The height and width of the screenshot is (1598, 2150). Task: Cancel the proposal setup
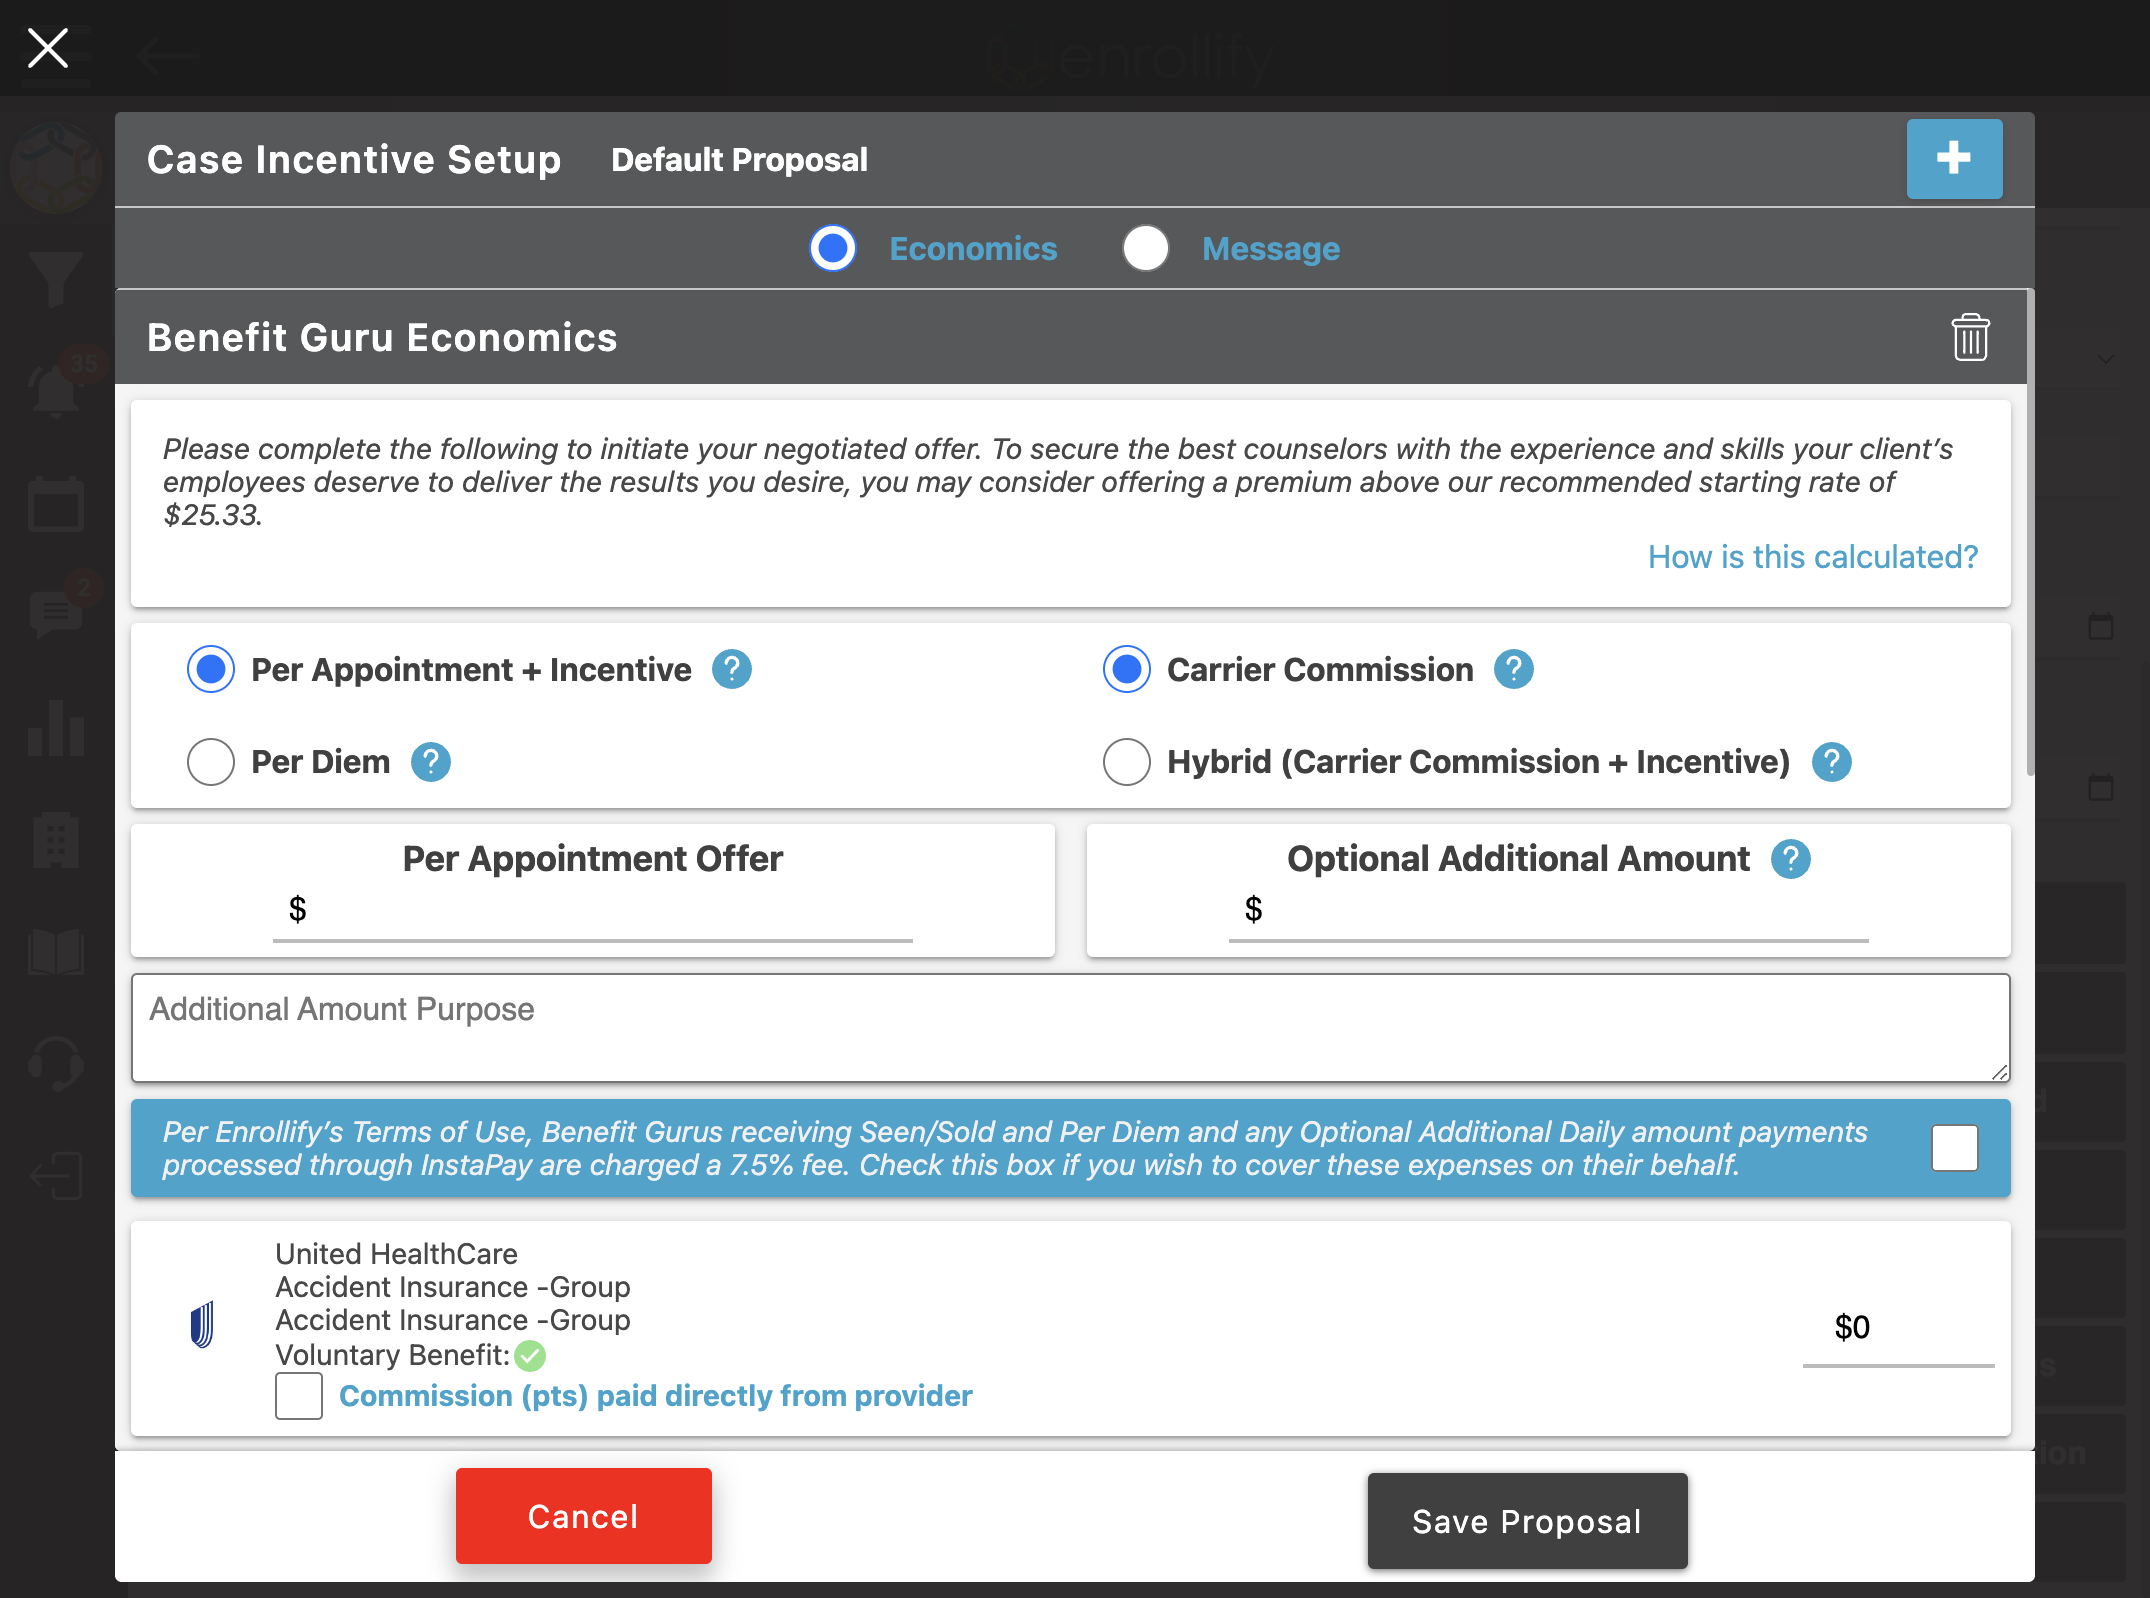coord(584,1516)
